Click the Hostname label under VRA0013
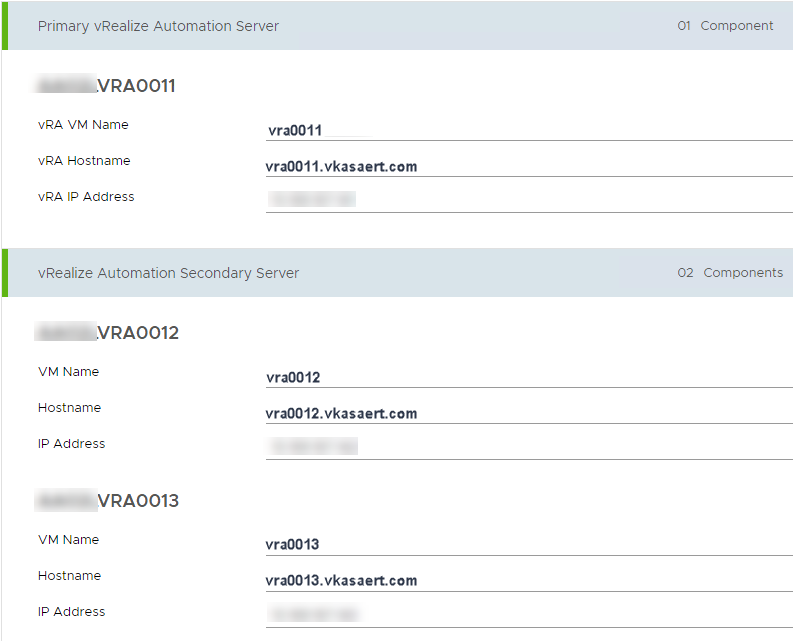 coord(69,576)
